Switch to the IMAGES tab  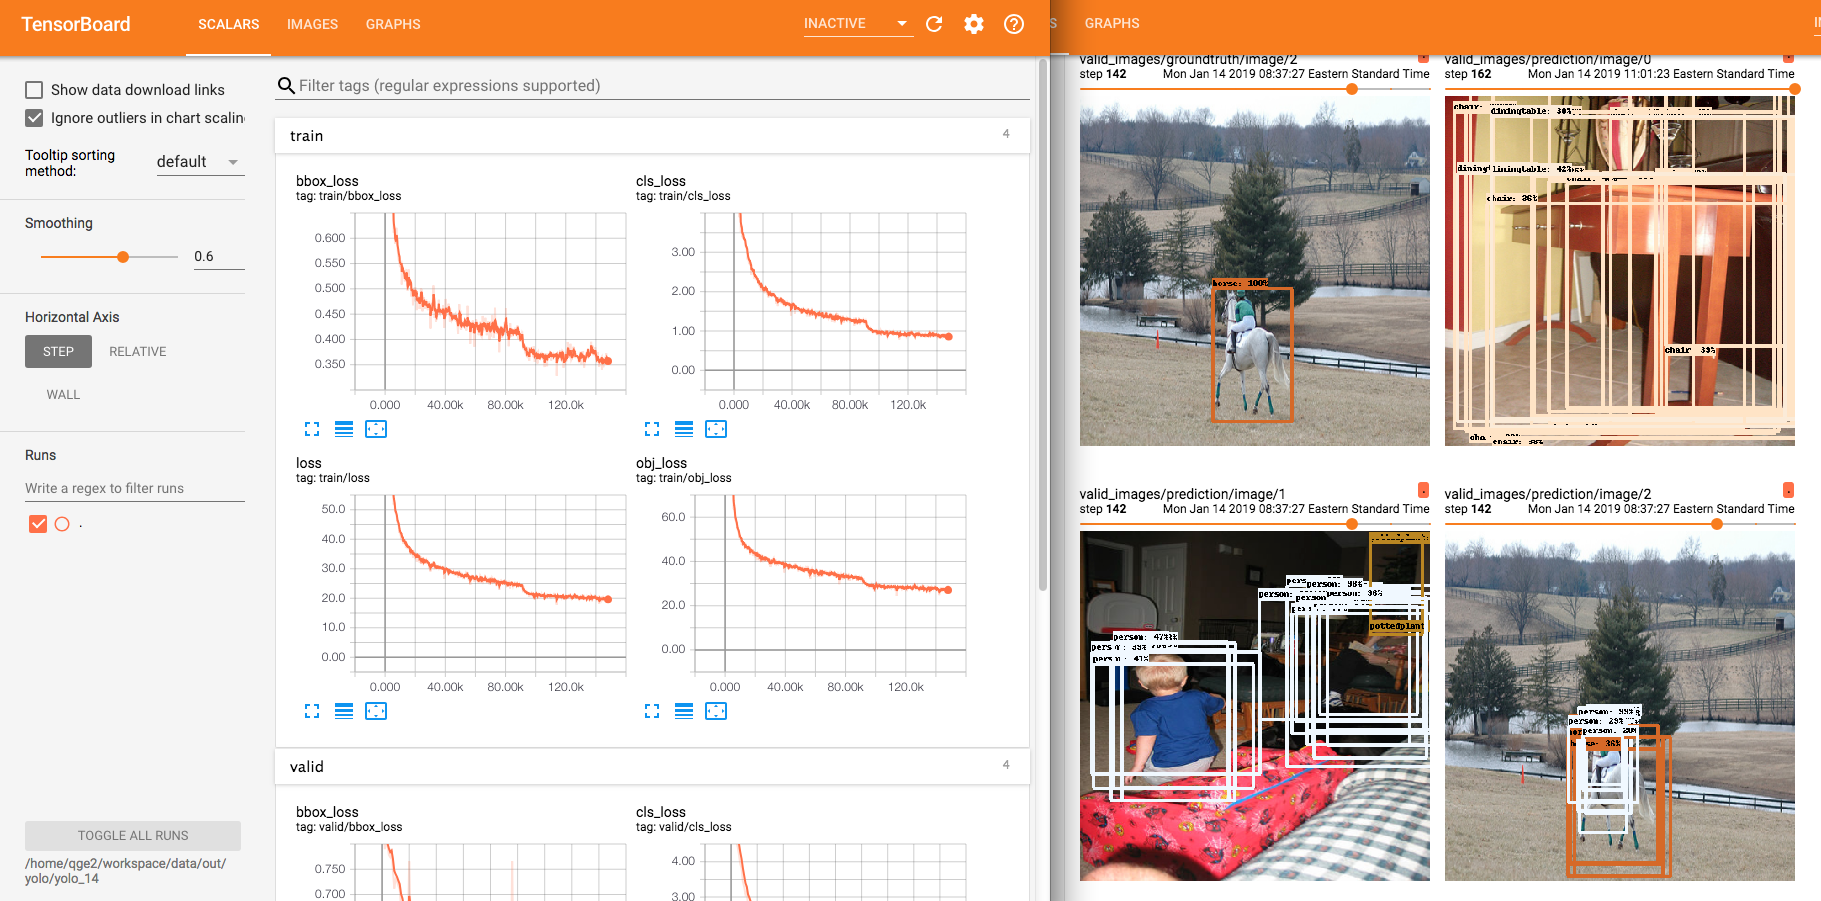pyautogui.click(x=312, y=25)
